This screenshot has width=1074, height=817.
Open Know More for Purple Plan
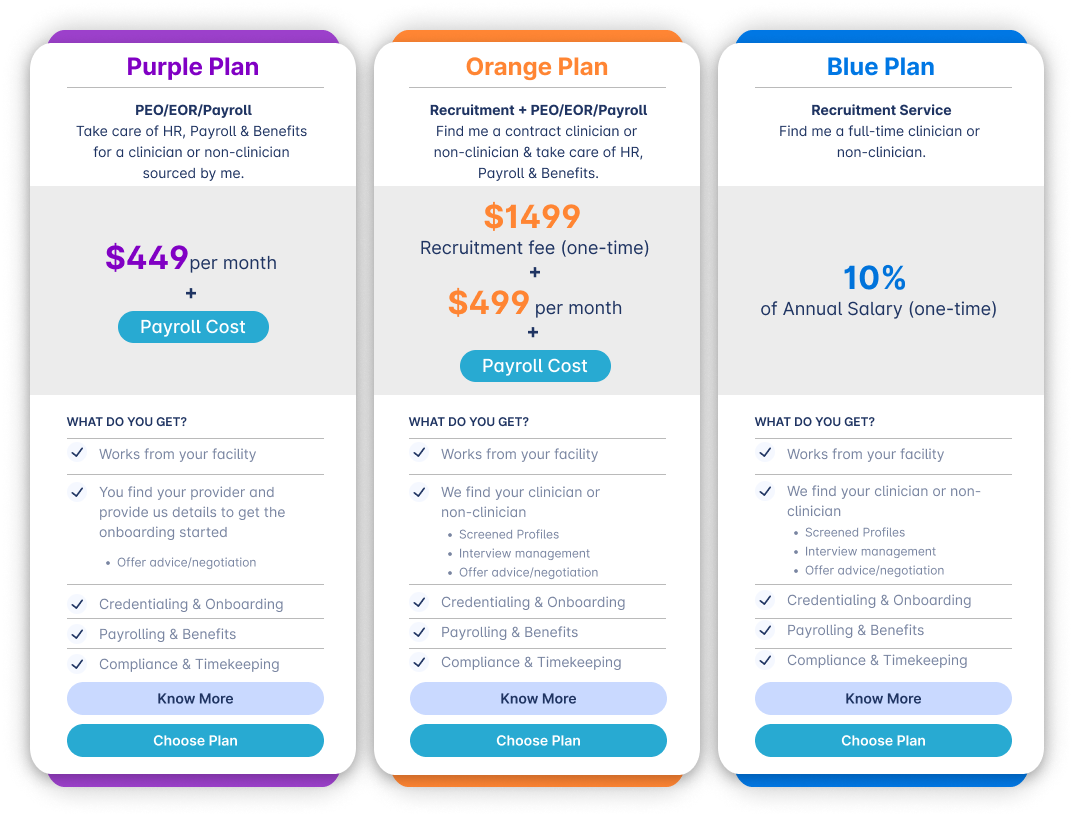[x=195, y=699]
